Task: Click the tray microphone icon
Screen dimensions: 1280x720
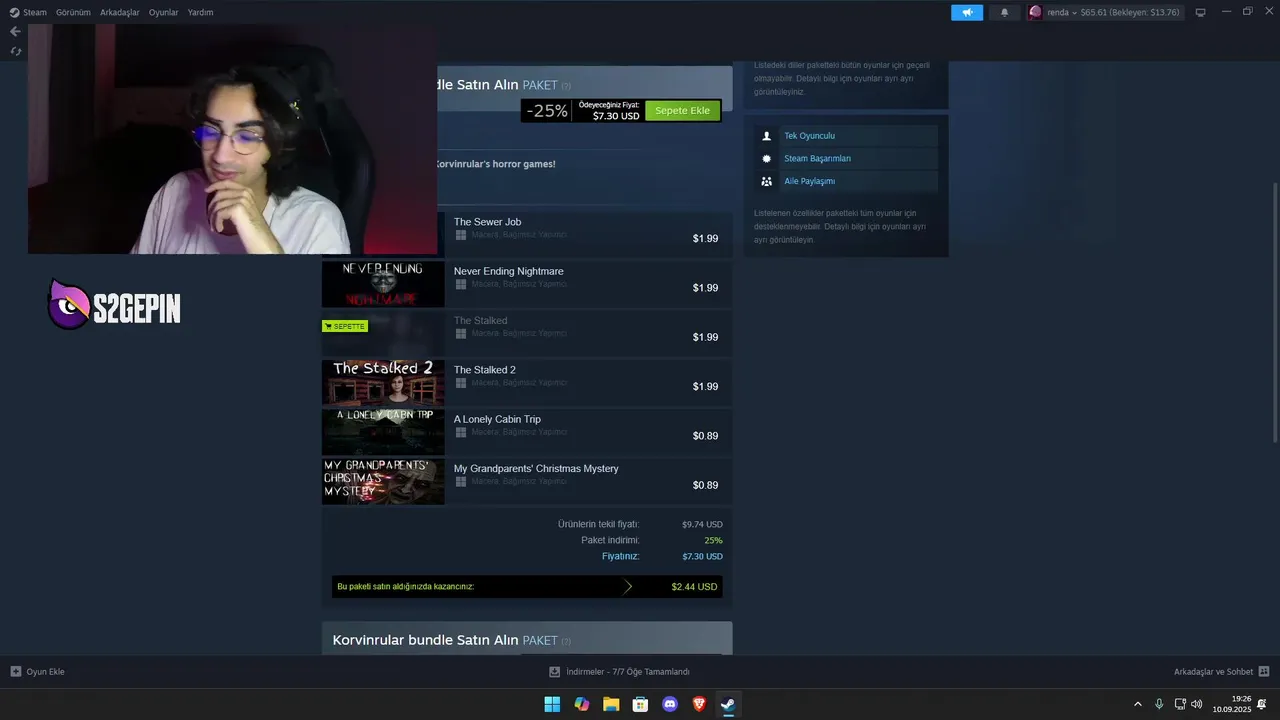Action: 1159,704
